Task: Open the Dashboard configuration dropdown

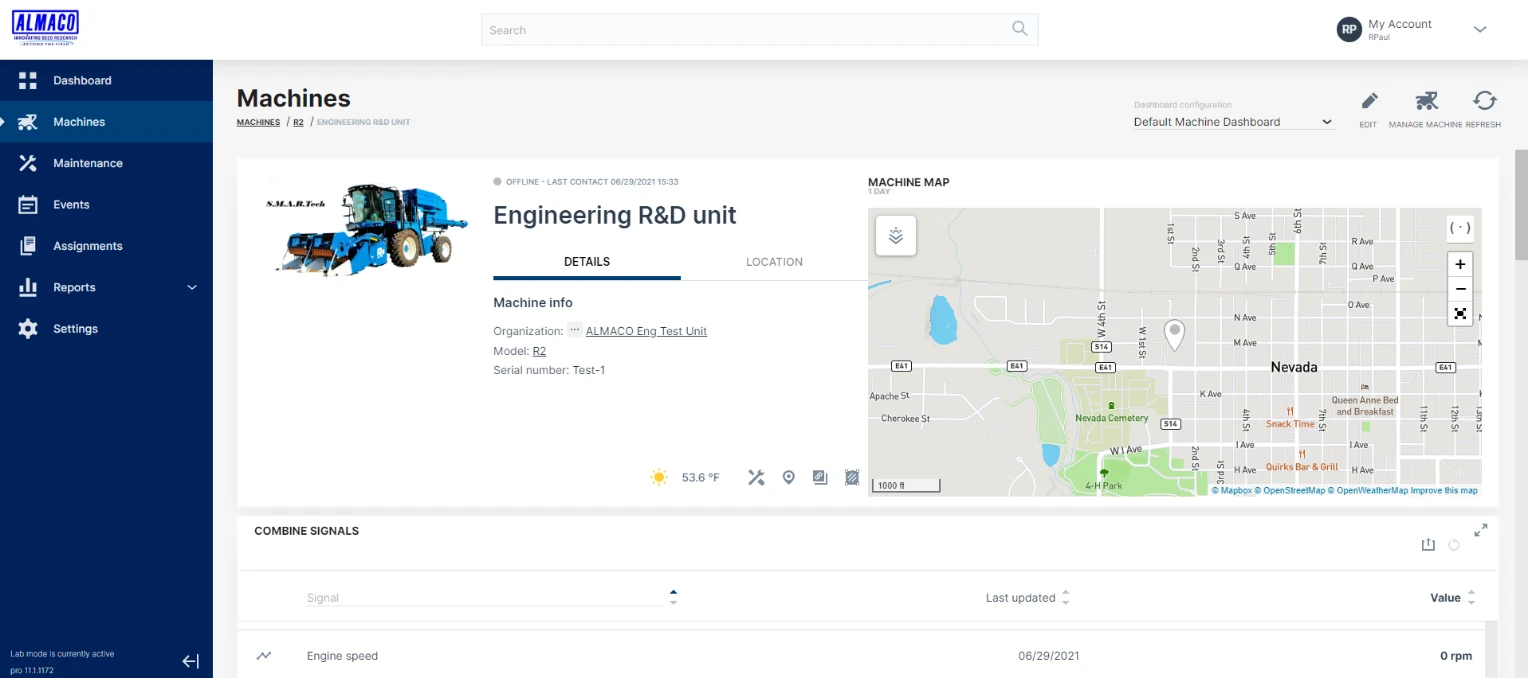Action: tap(1232, 122)
